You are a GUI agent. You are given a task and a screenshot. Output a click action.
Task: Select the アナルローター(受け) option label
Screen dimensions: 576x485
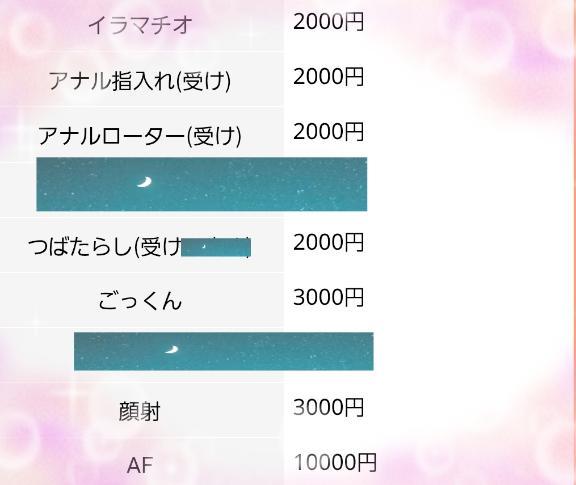click(140, 136)
